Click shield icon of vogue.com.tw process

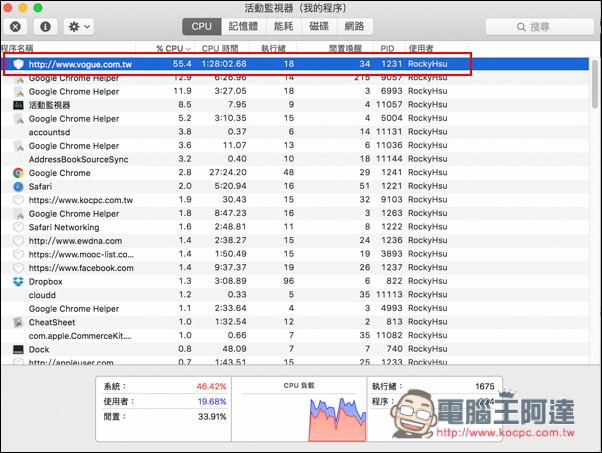pos(18,64)
